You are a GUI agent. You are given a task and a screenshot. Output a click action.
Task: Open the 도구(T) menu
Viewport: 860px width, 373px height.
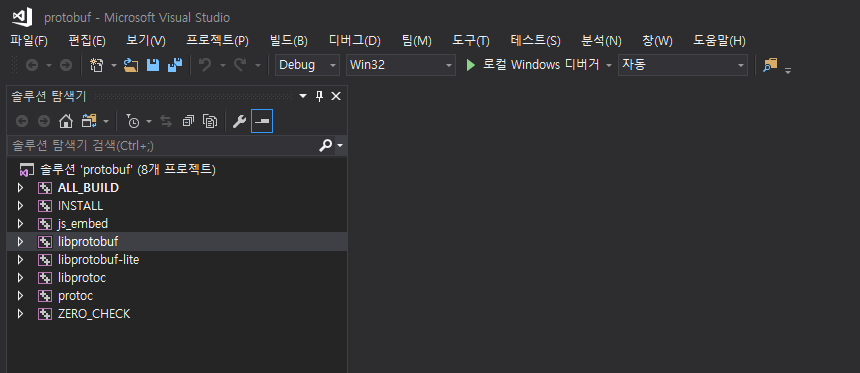[471, 41]
